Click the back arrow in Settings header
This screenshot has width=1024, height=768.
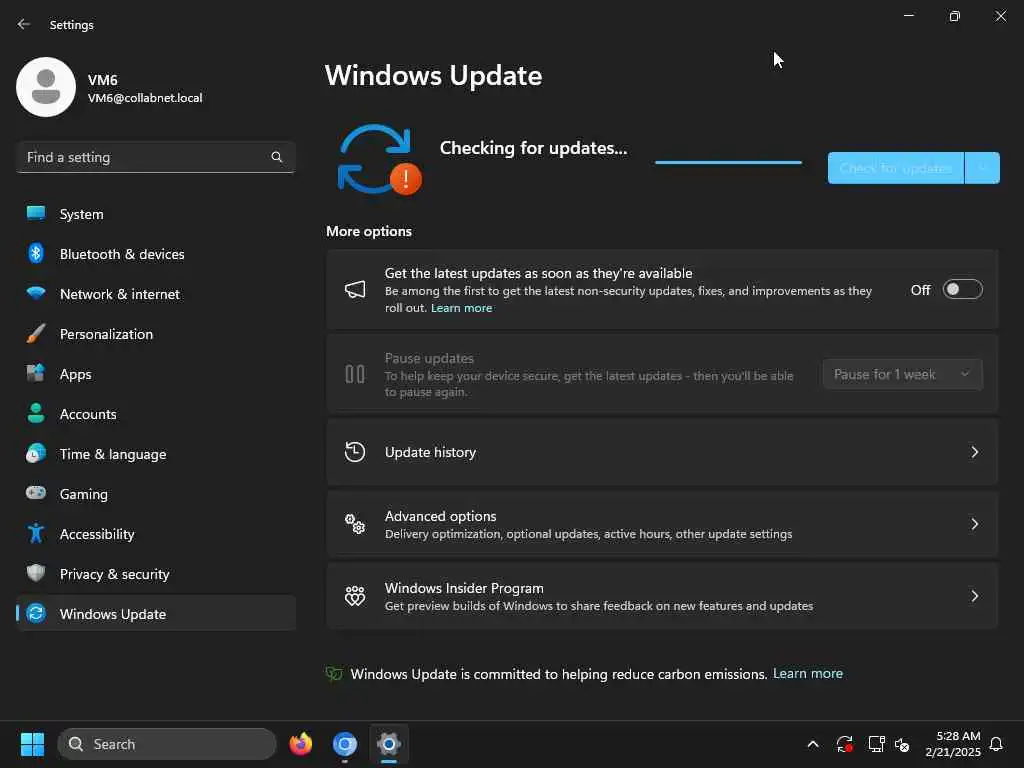(24, 24)
